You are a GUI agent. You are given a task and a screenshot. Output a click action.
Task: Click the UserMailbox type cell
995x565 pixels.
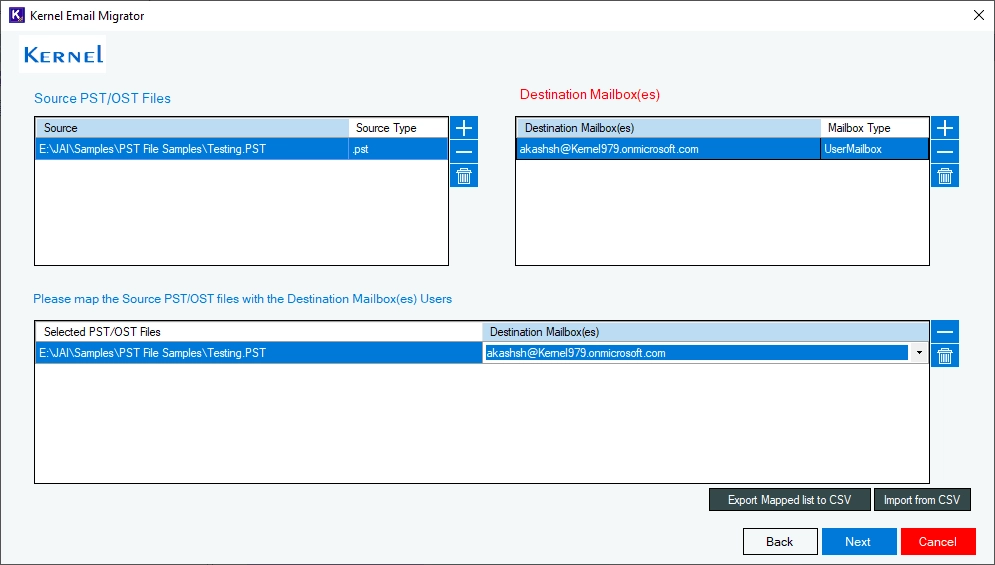click(874, 149)
